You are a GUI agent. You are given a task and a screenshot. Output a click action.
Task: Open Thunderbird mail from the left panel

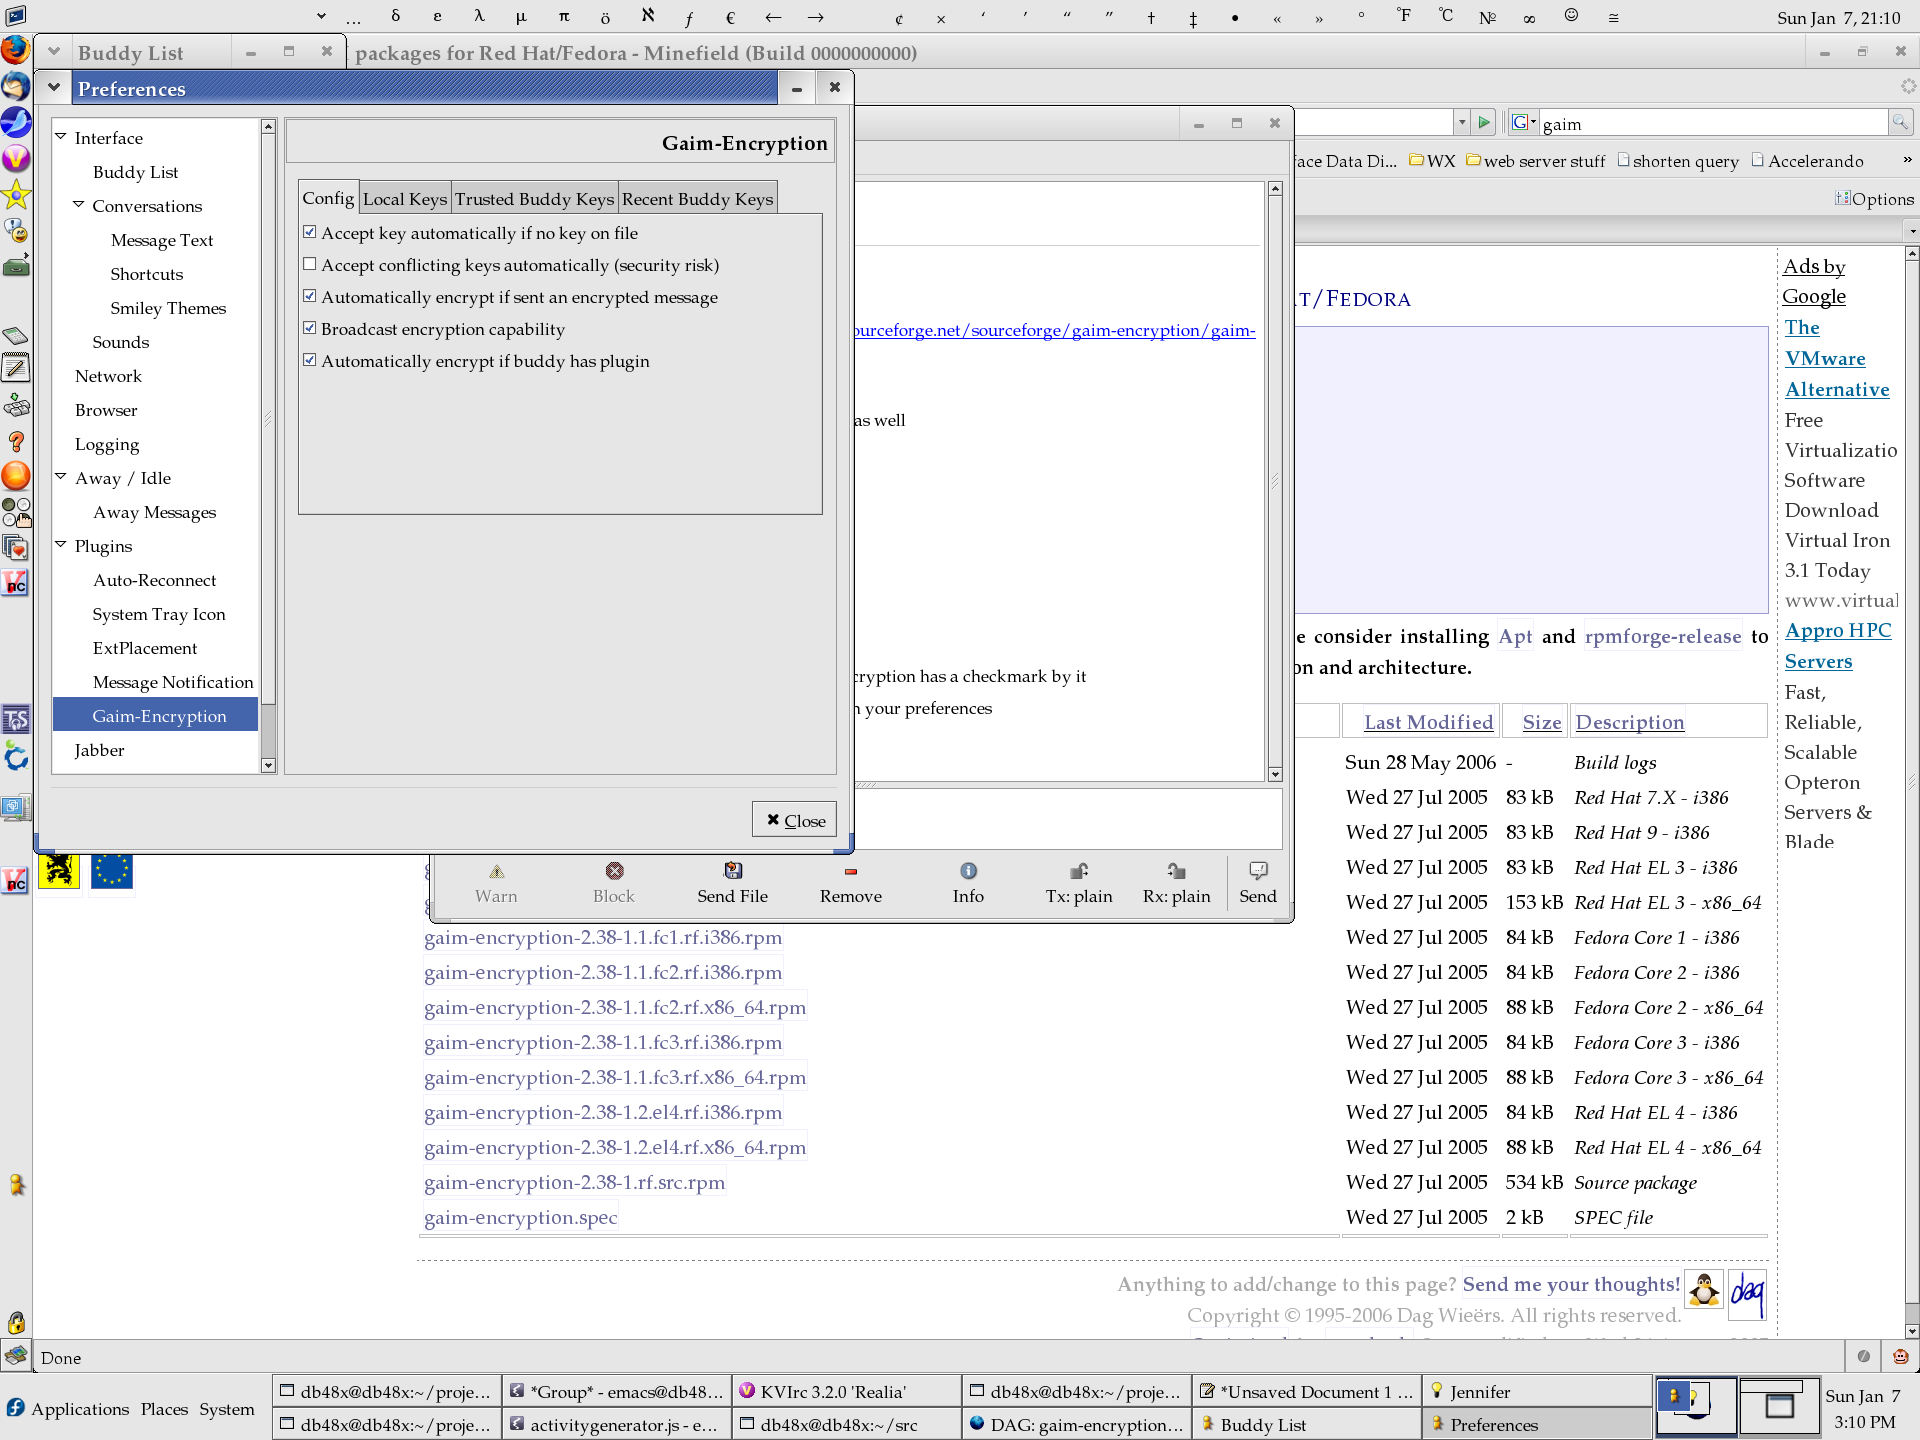15,87
